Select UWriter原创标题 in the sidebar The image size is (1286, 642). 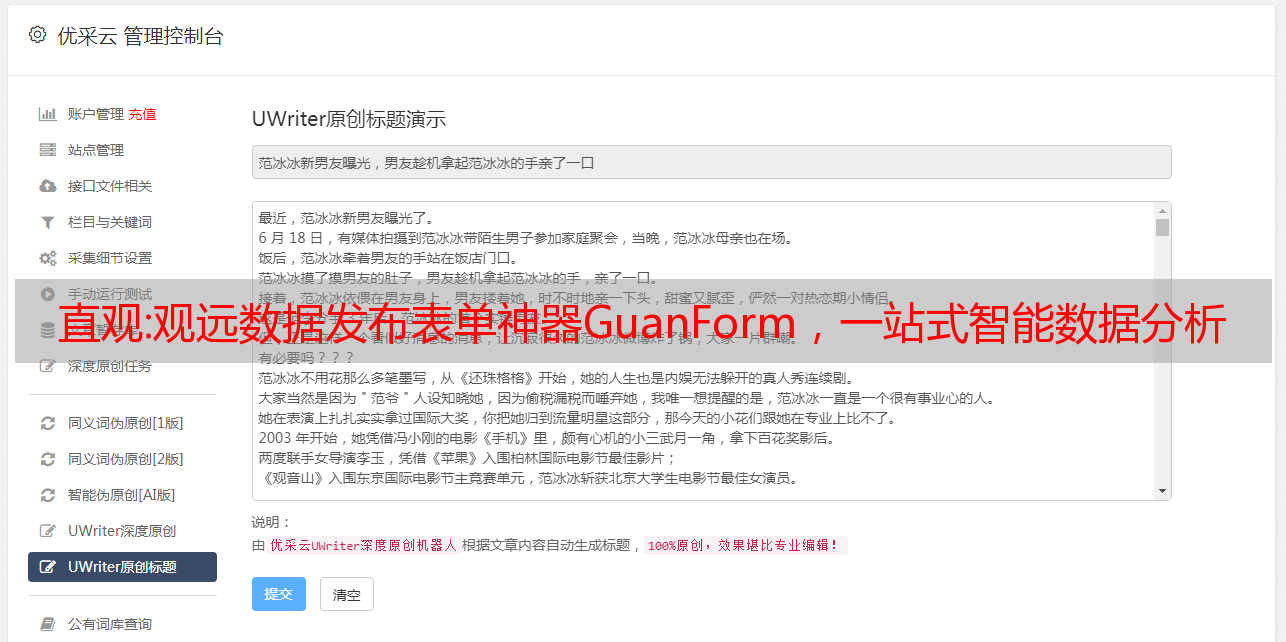coord(122,567)
